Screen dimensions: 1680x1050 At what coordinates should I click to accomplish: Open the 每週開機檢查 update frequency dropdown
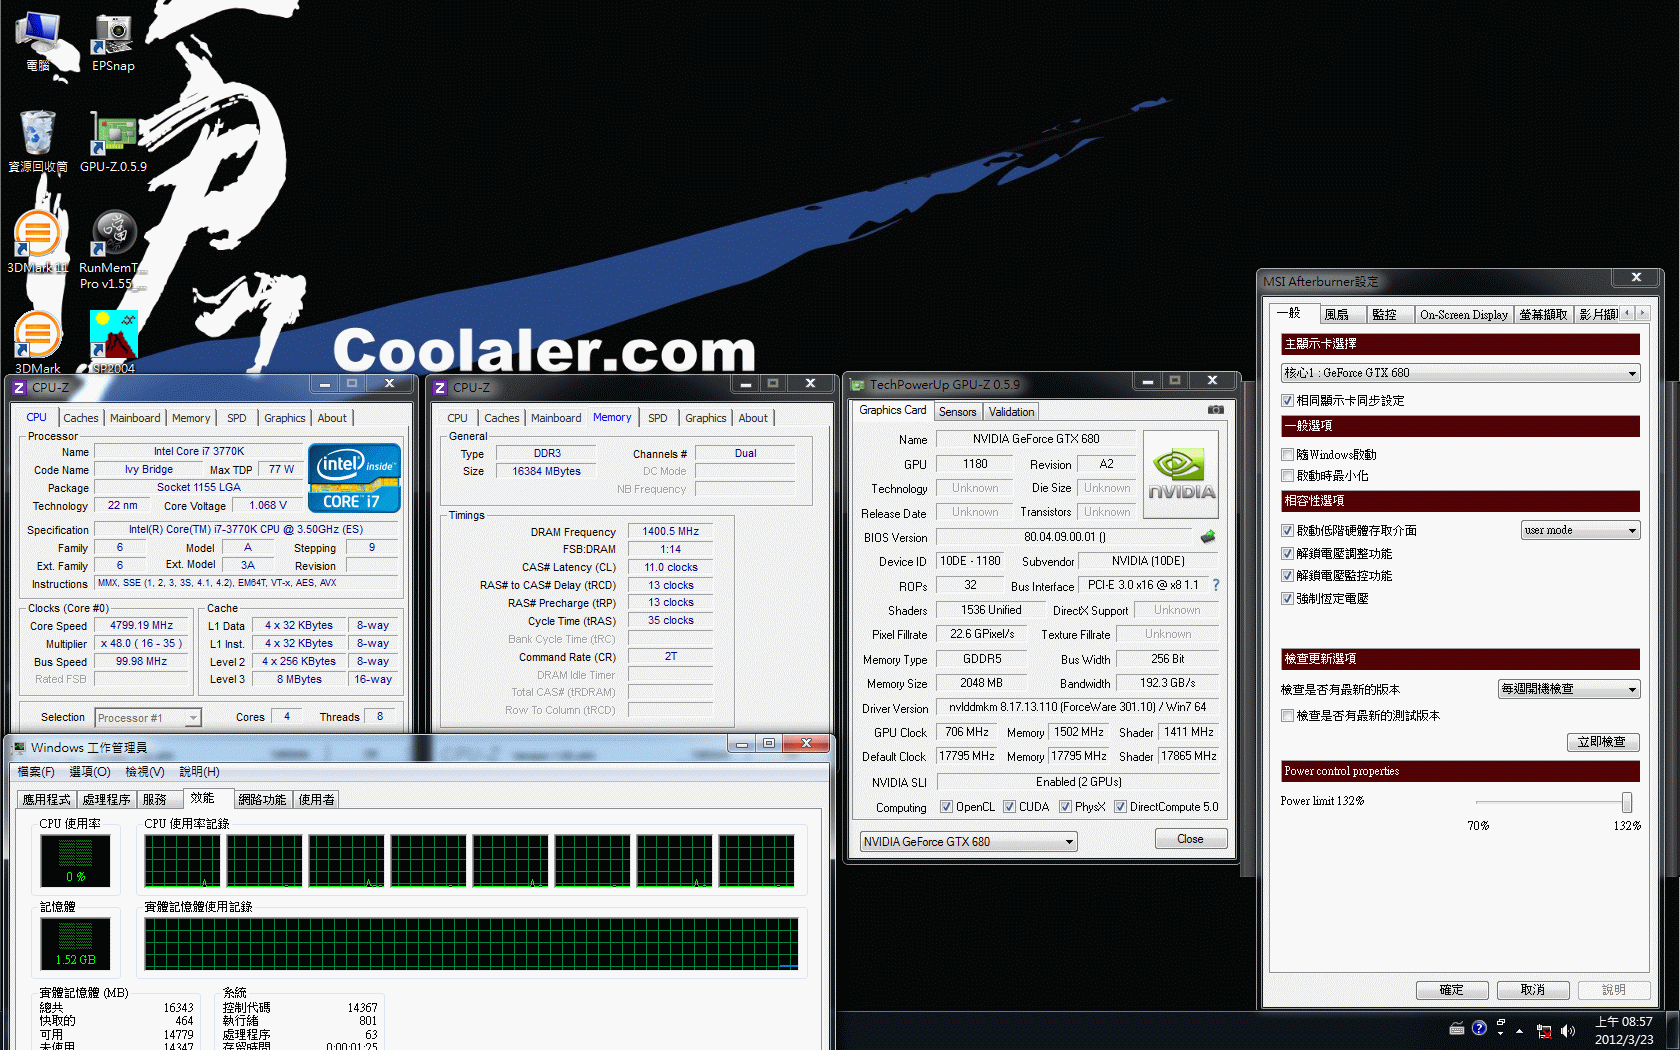pyautogui.click(x=1569, y=689)
